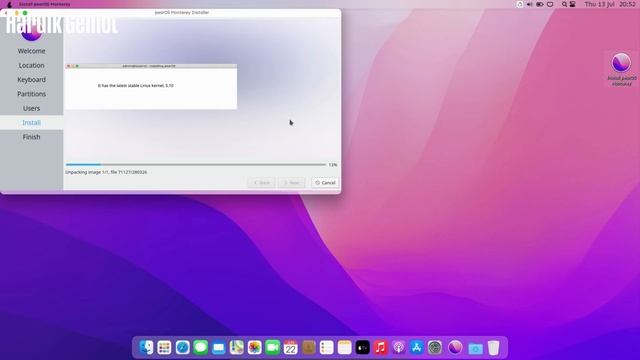Click the pearOS installer icon in dock

pyautogui.click(x=455, y=347)
